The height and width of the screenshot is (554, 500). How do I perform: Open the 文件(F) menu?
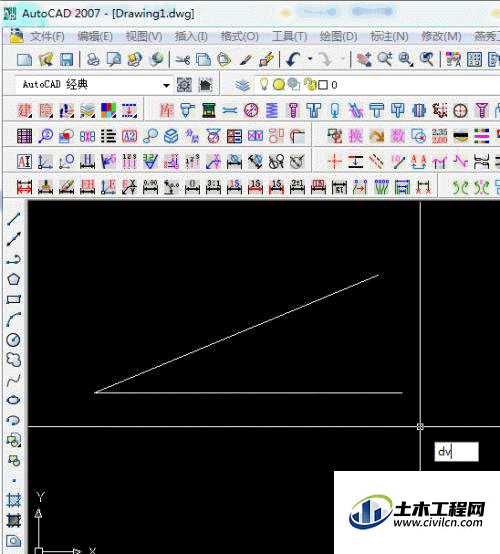pos(47,36)
